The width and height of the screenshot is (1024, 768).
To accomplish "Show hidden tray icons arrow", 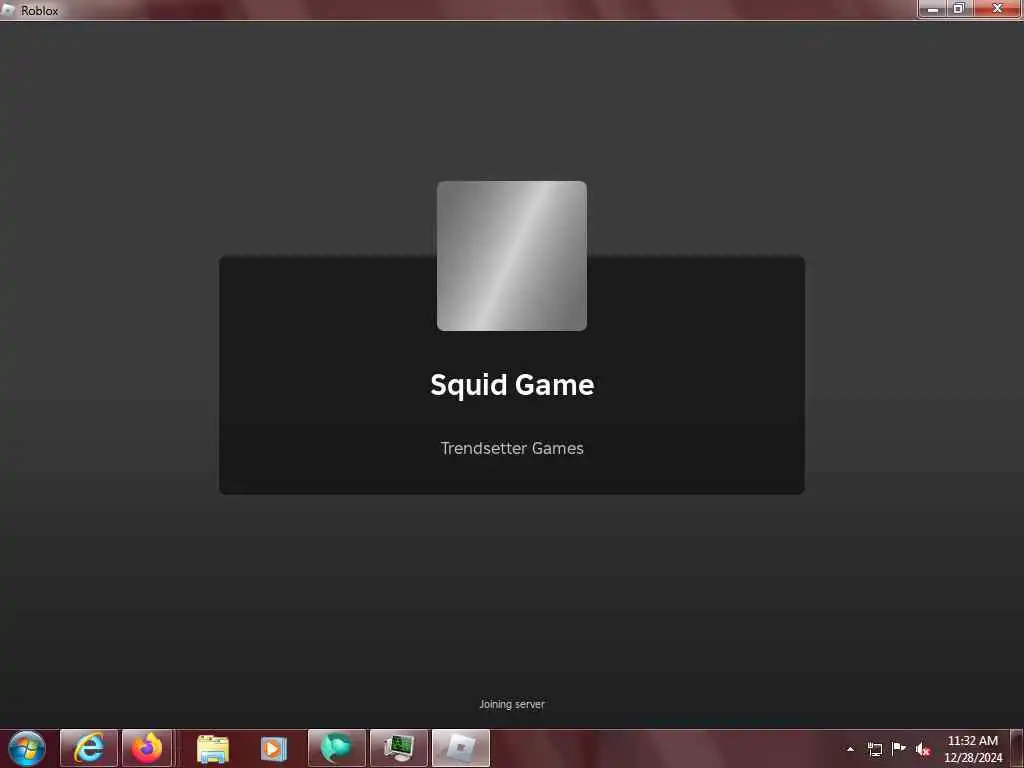I will click(x=850, y=749).
